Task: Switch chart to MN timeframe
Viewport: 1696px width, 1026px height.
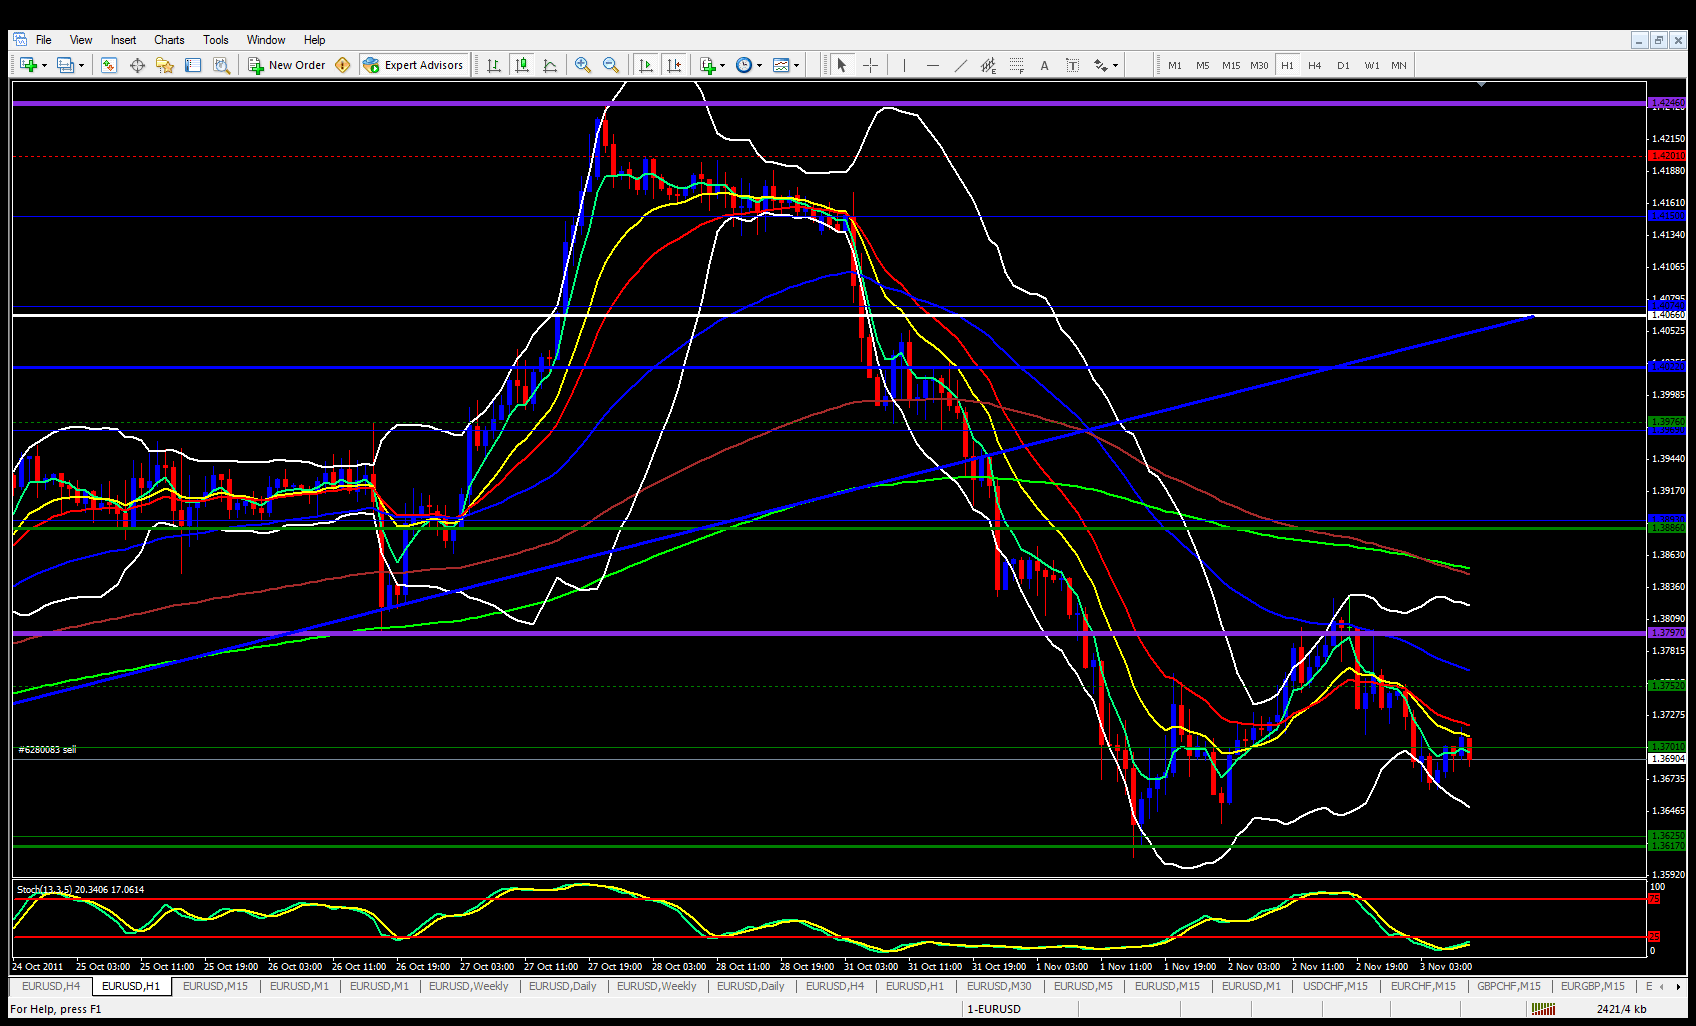Action: point(1399,65)
